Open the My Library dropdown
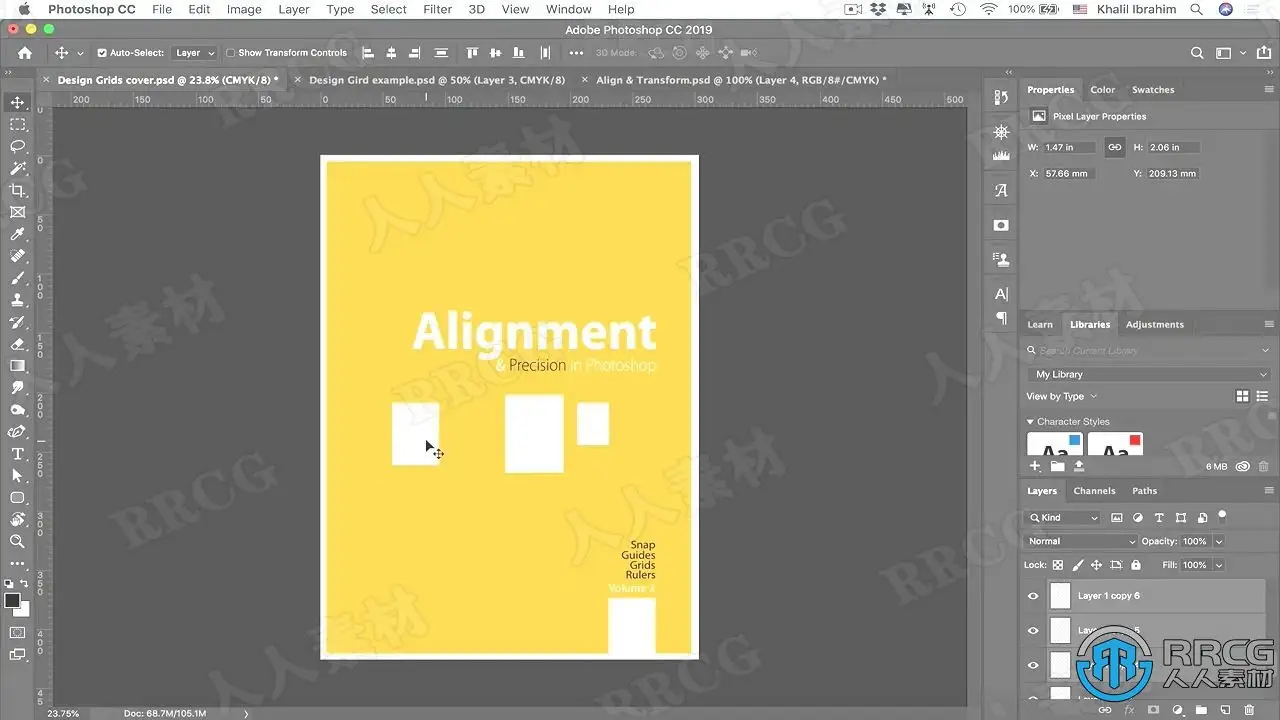The image size is (1280, 720). 1149,374
